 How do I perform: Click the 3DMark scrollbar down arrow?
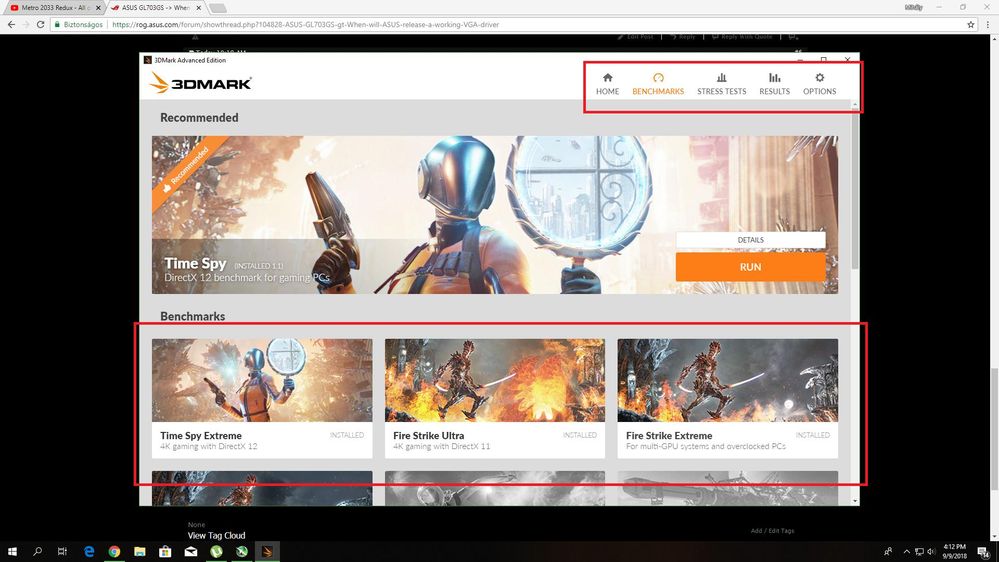(855, 501)
